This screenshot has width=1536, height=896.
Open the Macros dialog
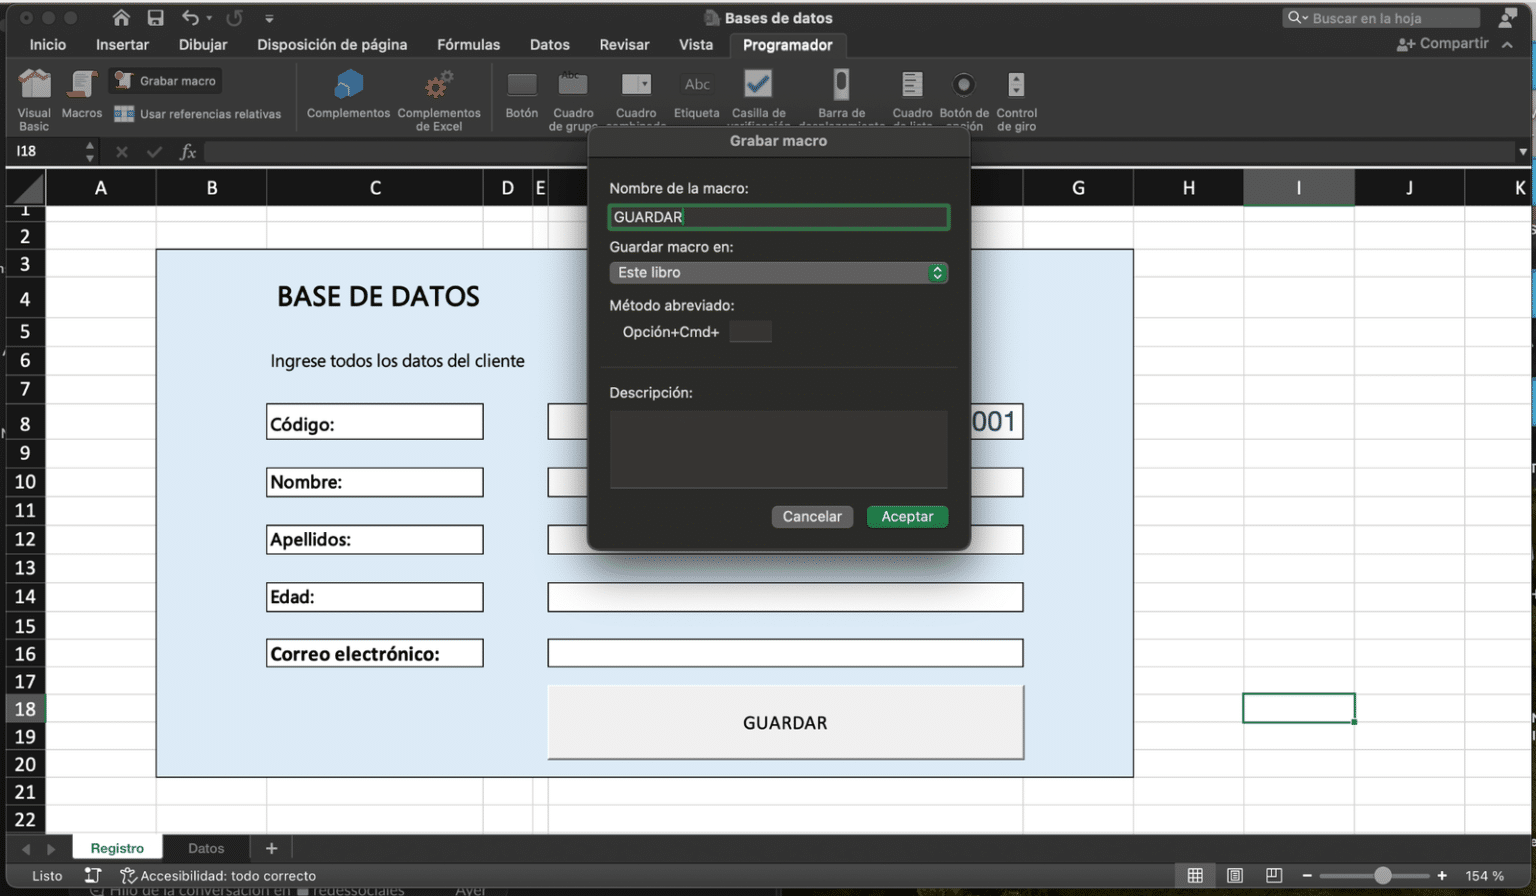[81, 97]
